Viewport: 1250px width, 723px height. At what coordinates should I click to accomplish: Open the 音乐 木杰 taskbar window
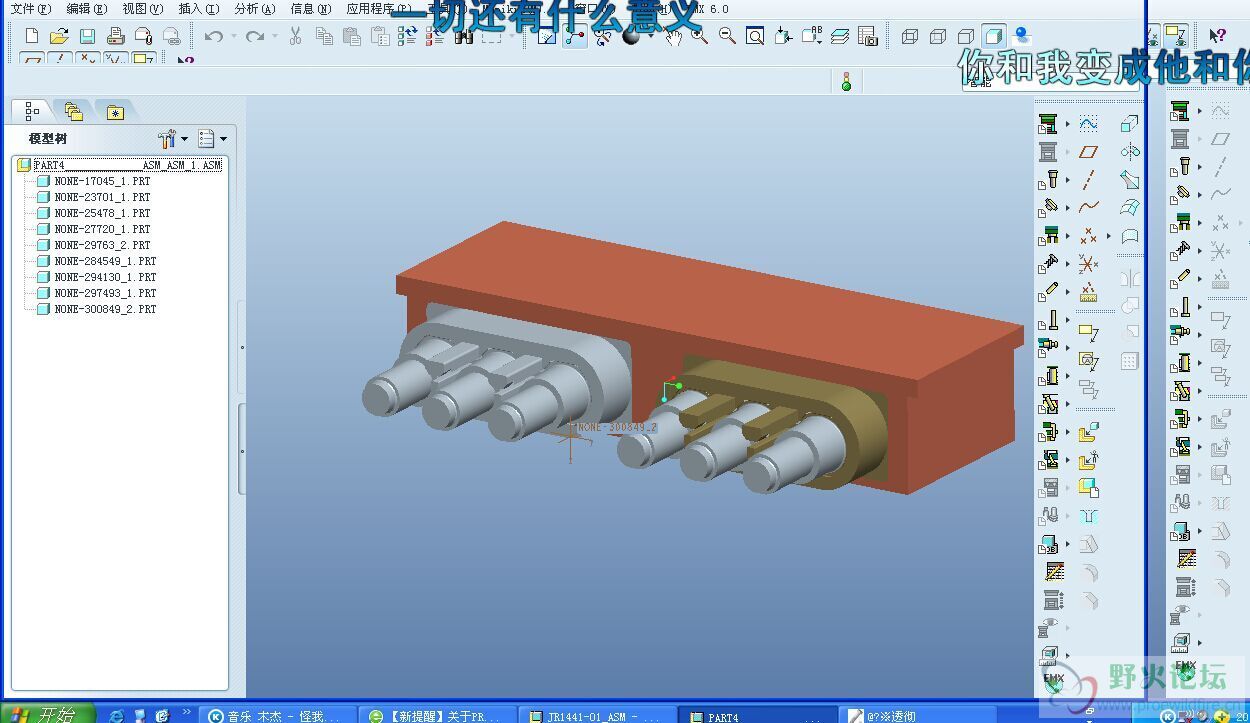click(278, 716)
